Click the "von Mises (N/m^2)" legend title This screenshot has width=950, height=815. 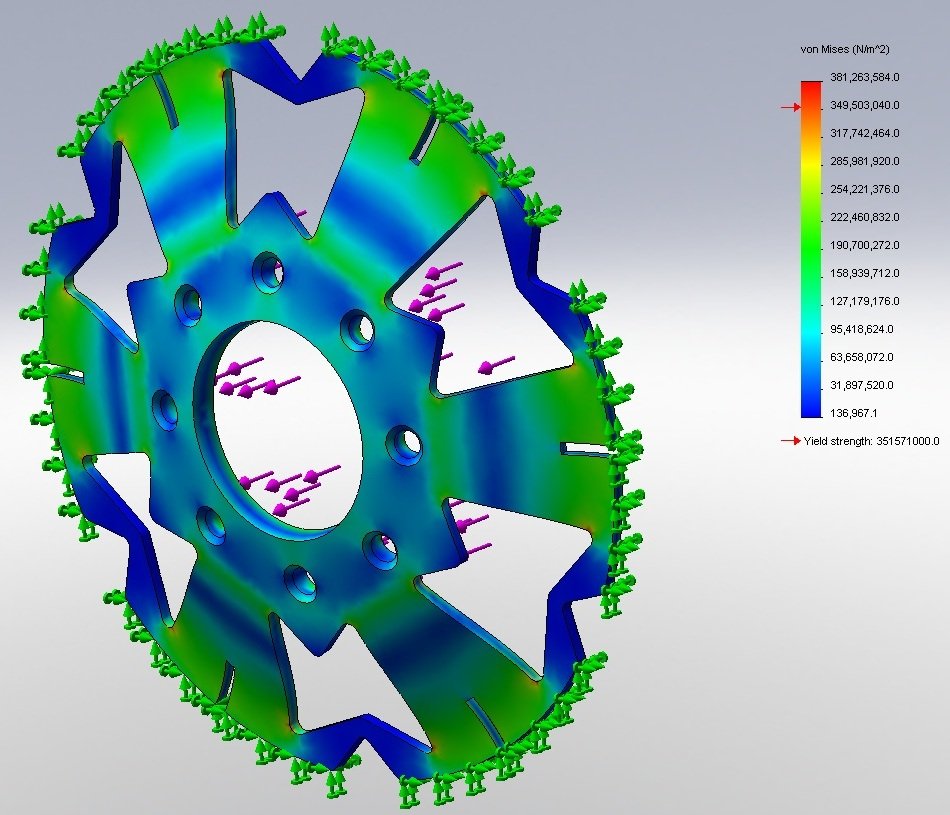click(x=845, y=50)
